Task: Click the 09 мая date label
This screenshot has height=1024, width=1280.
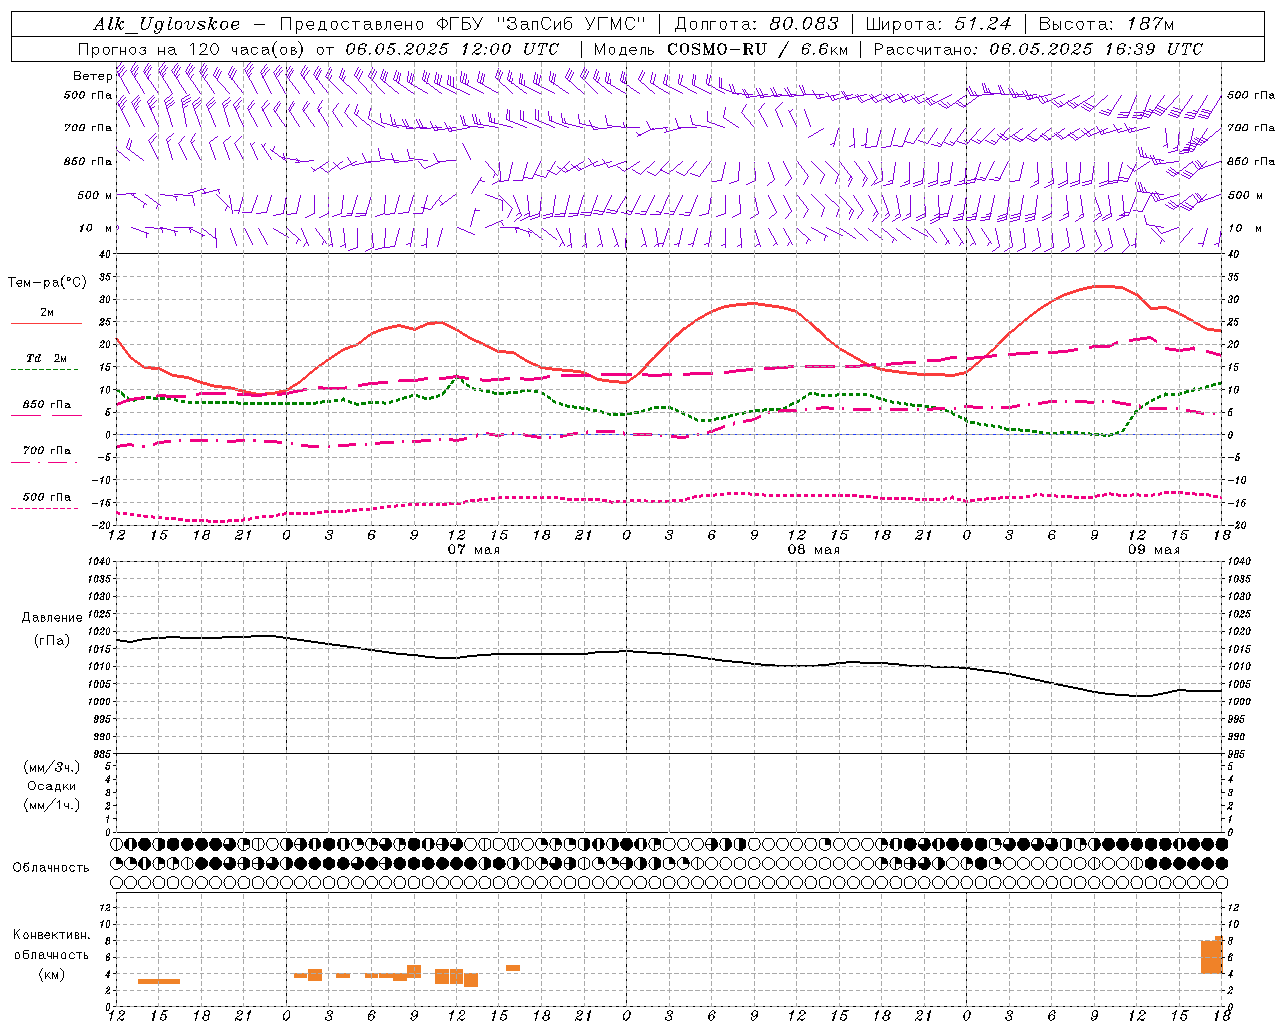Action: click(x=1153, y=550)
